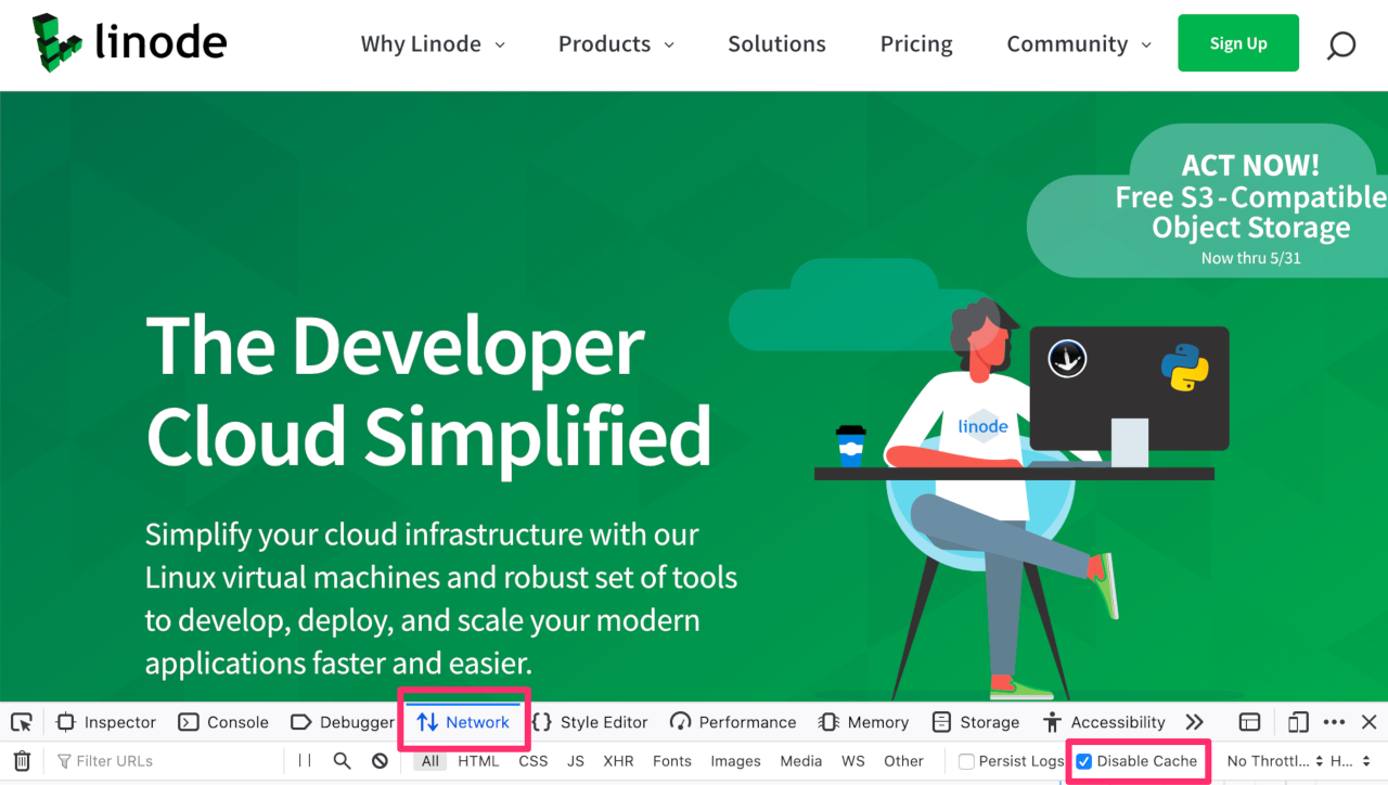
Task: Click the green Sign Up button
Action: [x=1238, y=43]
